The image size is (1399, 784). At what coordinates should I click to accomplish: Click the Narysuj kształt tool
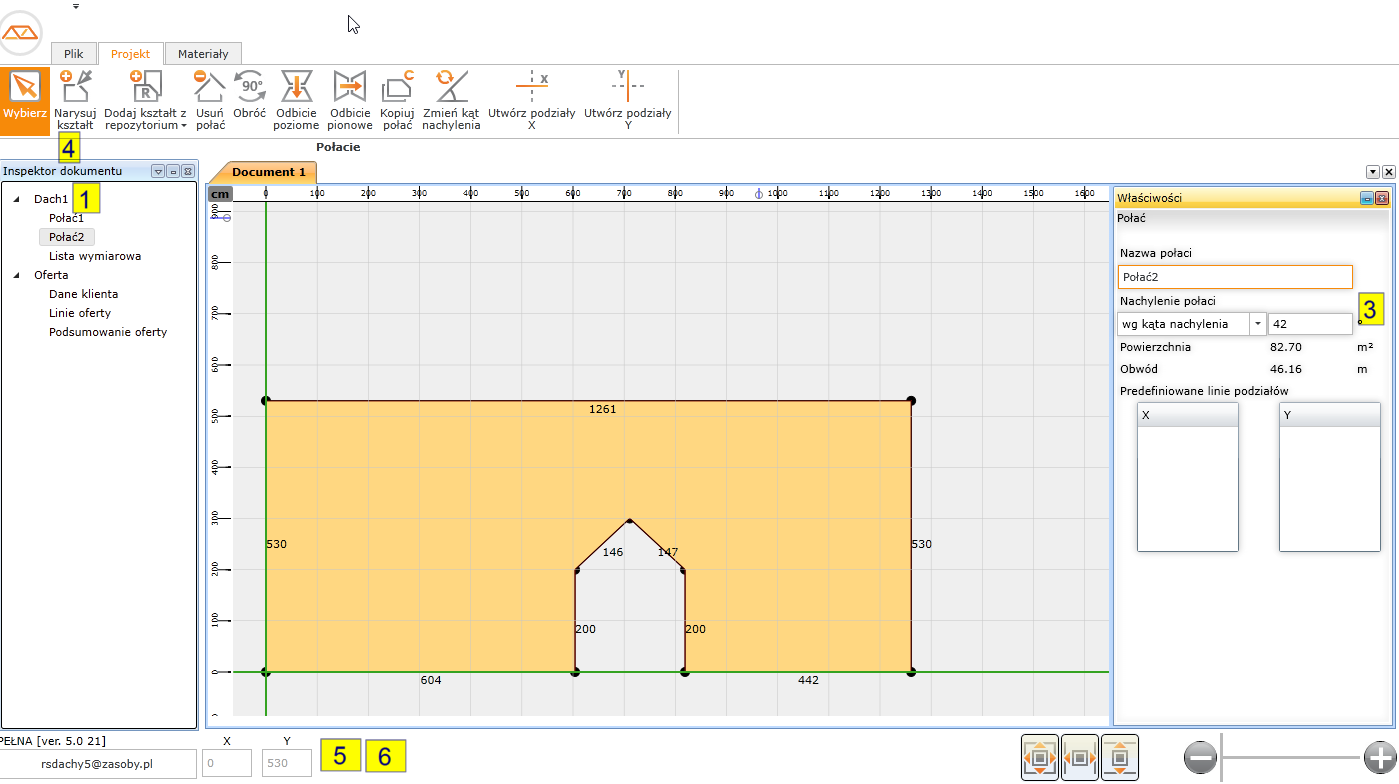pyautogui.click(x=75, y=100)
